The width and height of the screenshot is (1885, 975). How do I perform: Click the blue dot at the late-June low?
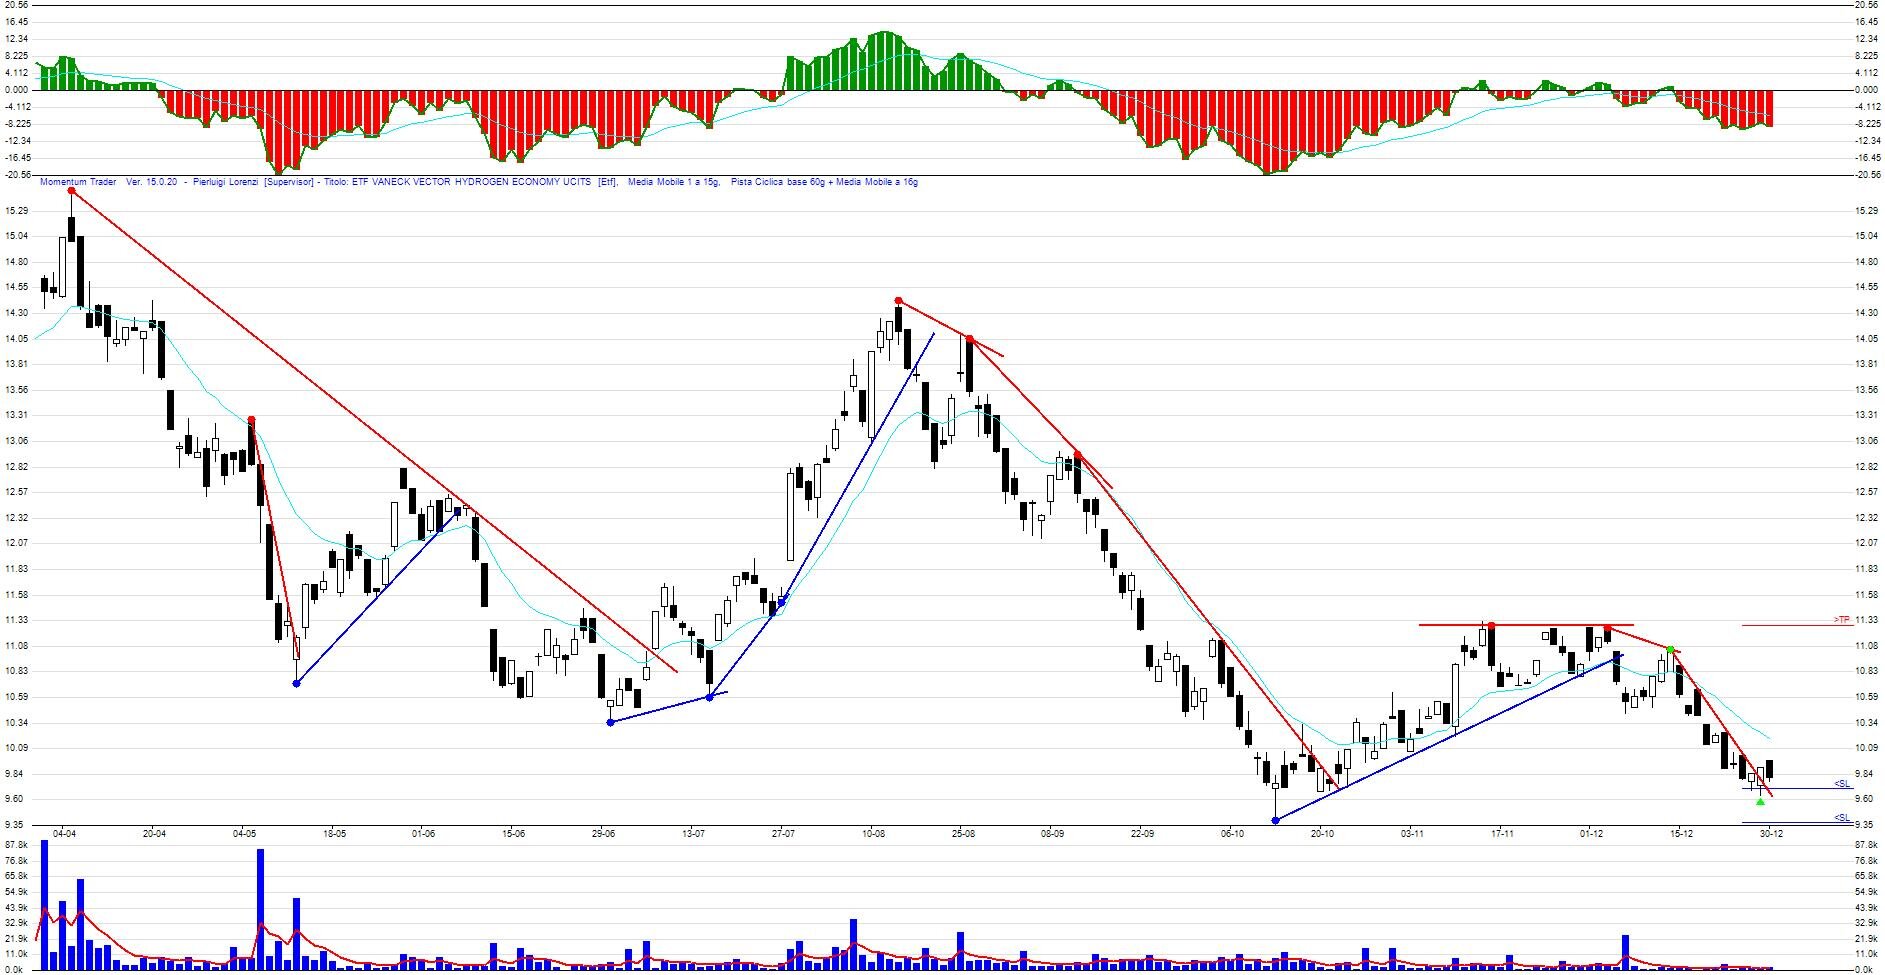pyautogui.click(x=610, y=722)
